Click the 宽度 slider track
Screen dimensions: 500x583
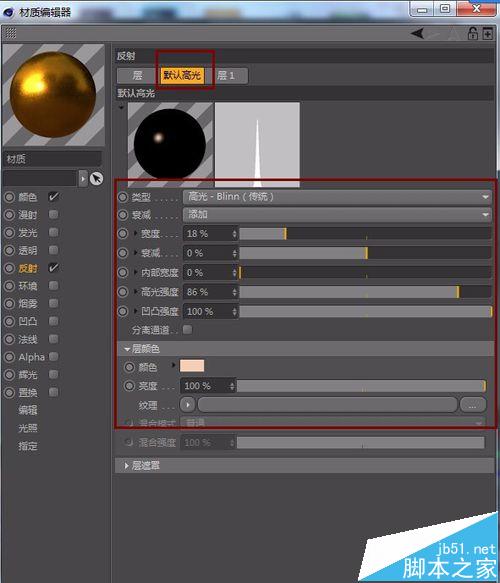(365, 233)
